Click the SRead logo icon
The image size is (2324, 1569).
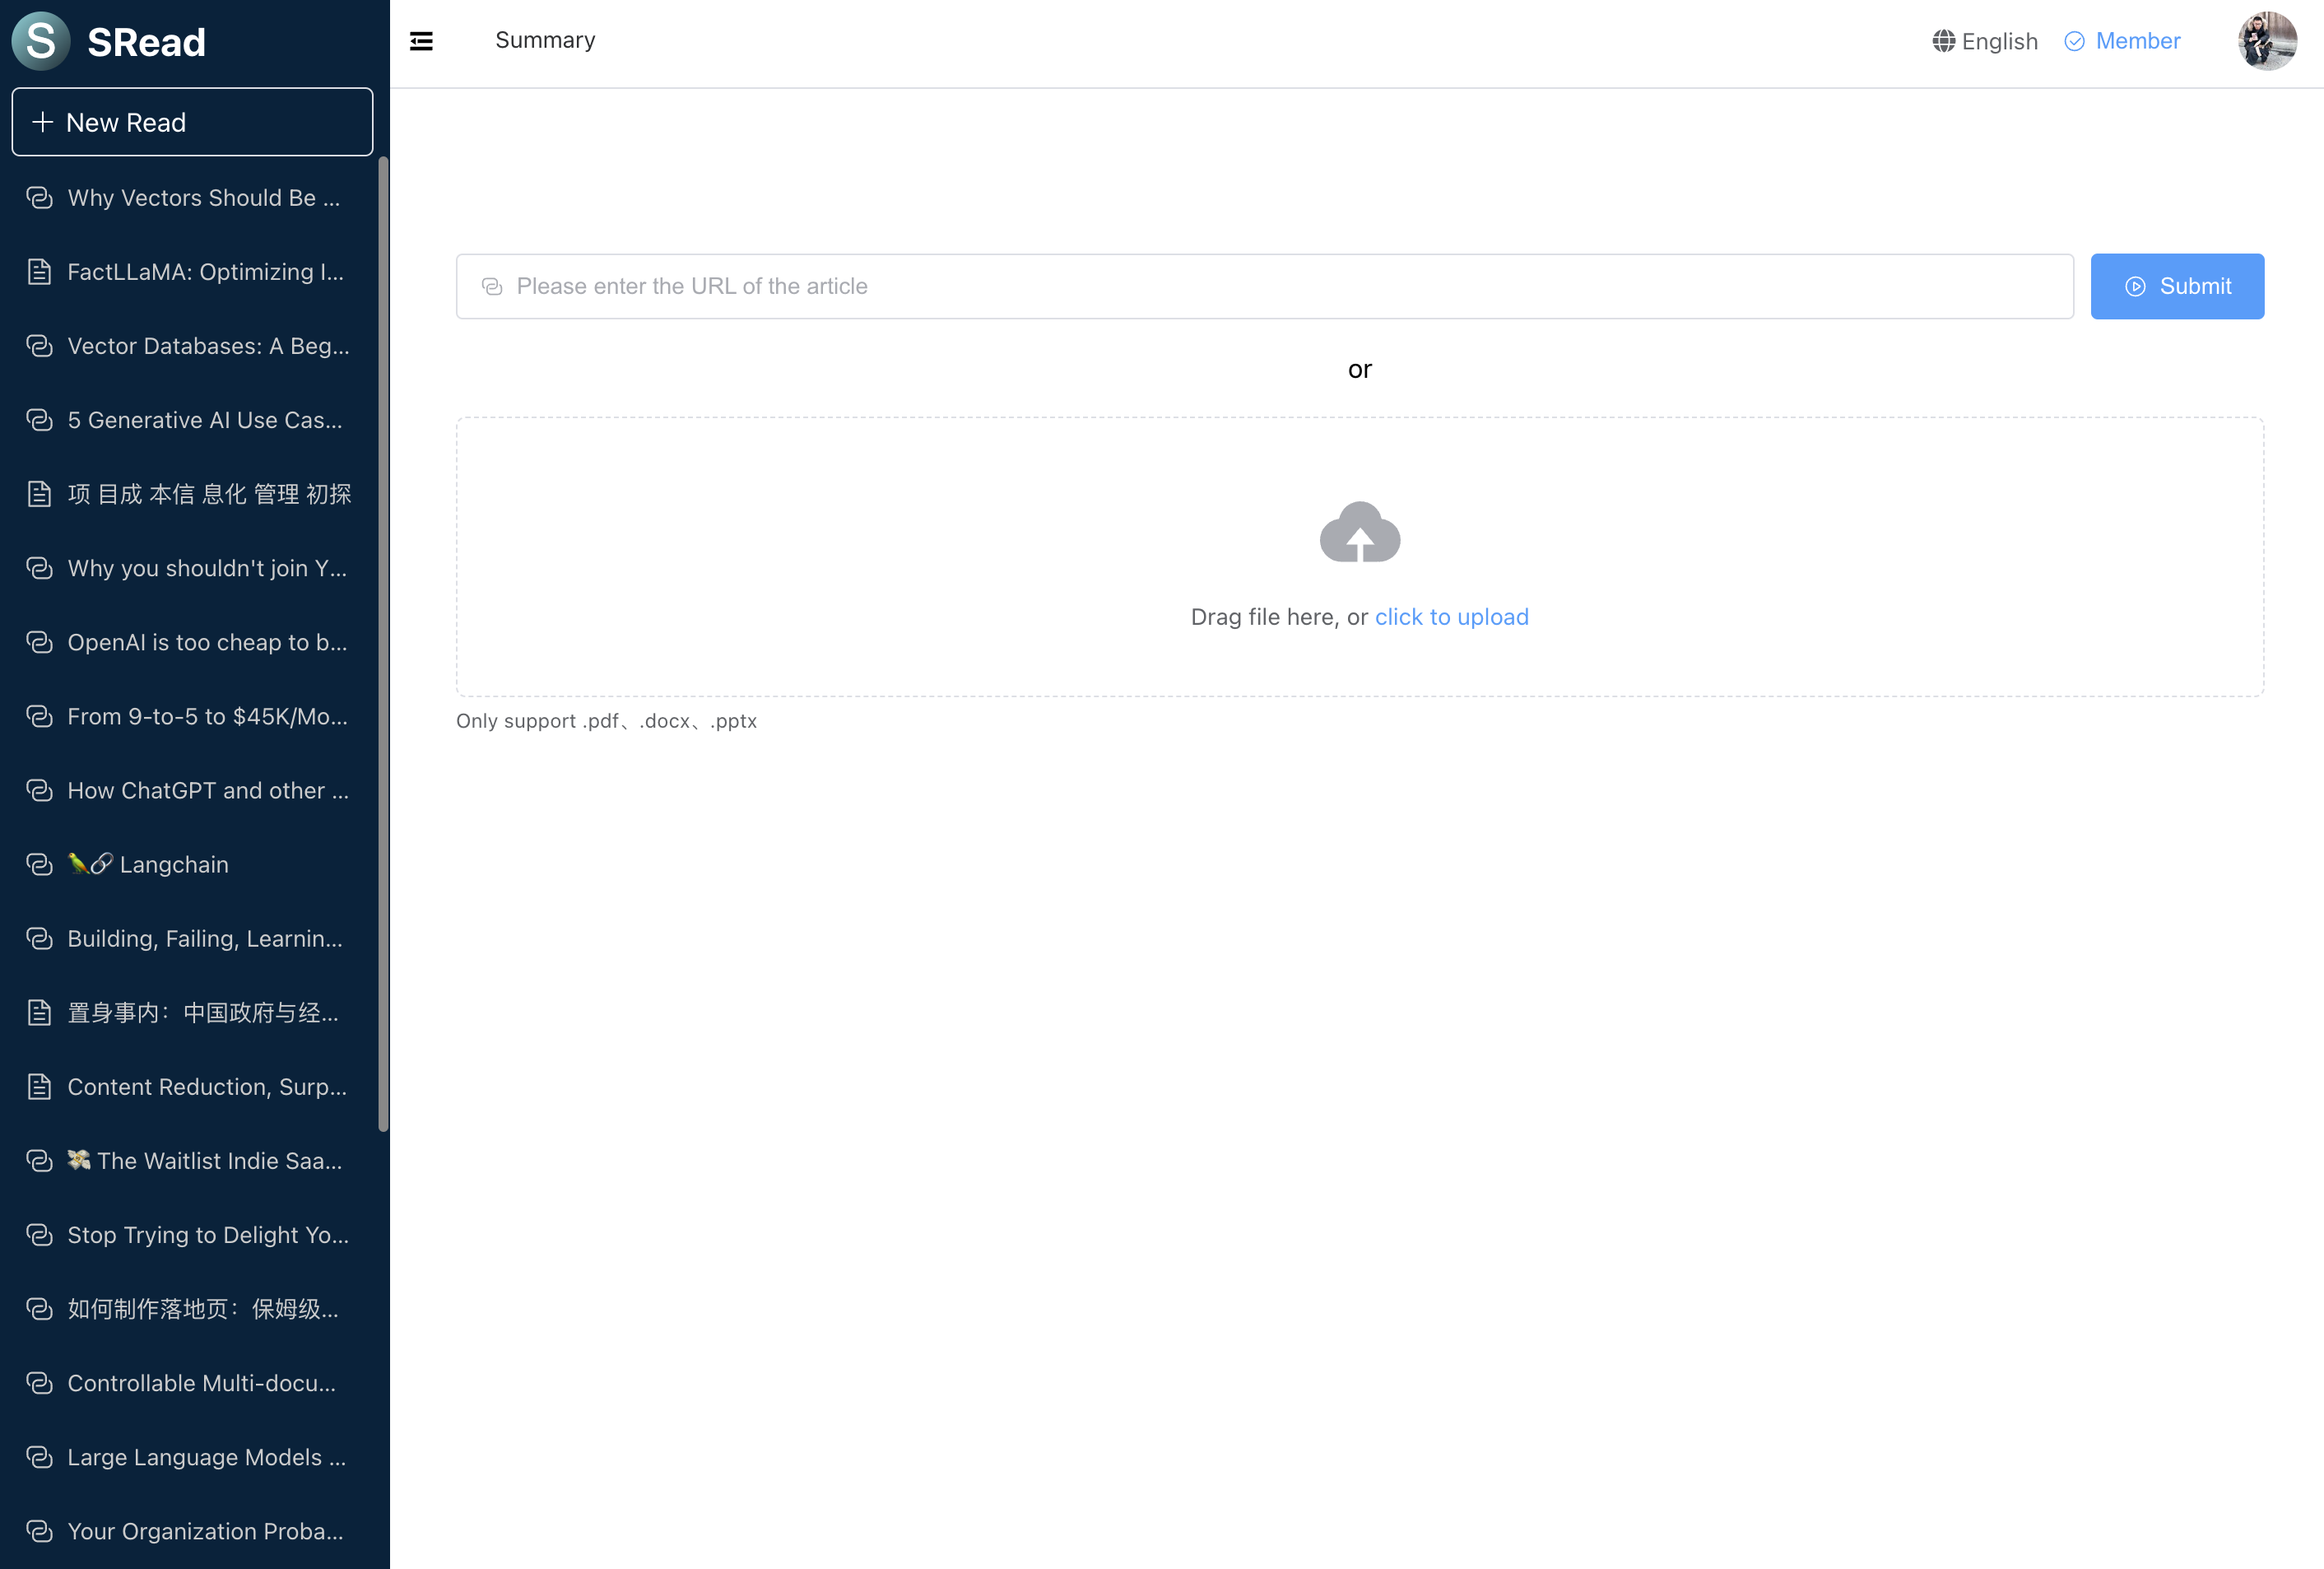point(41,41)
